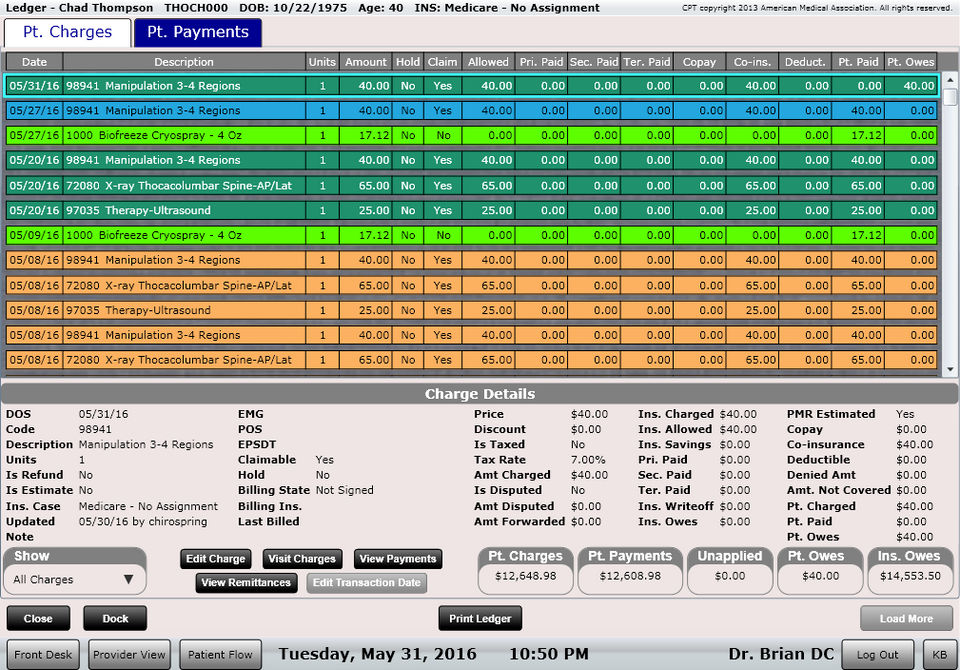Click the Pt. Payments total $12,608.98
This screenshot has height=670, width=960.
click(x=630, y=576)
